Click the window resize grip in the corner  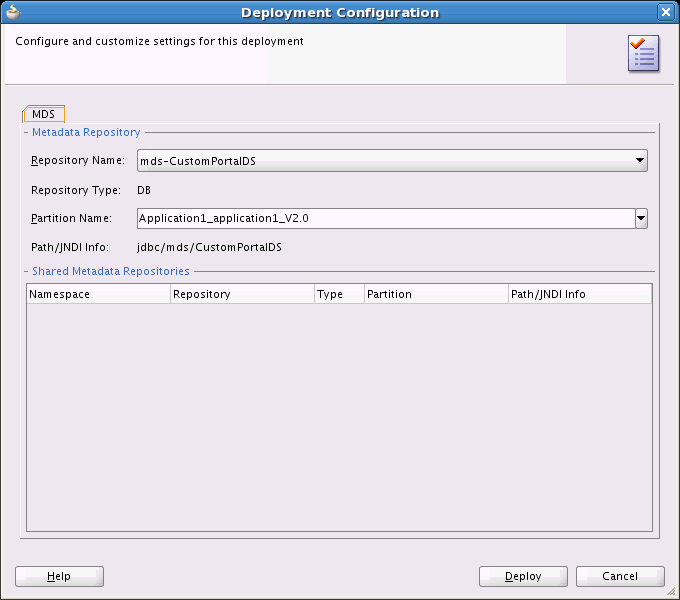point(671,591)
